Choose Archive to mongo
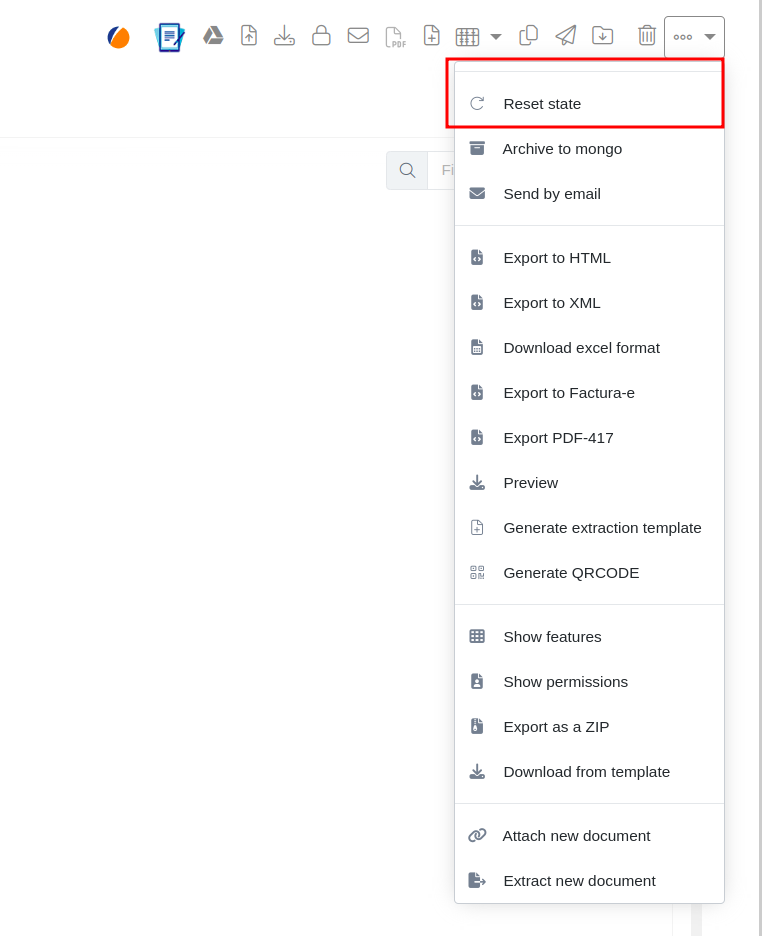The width and height of the screenshot is (762, 936). (x=562, y=149)
